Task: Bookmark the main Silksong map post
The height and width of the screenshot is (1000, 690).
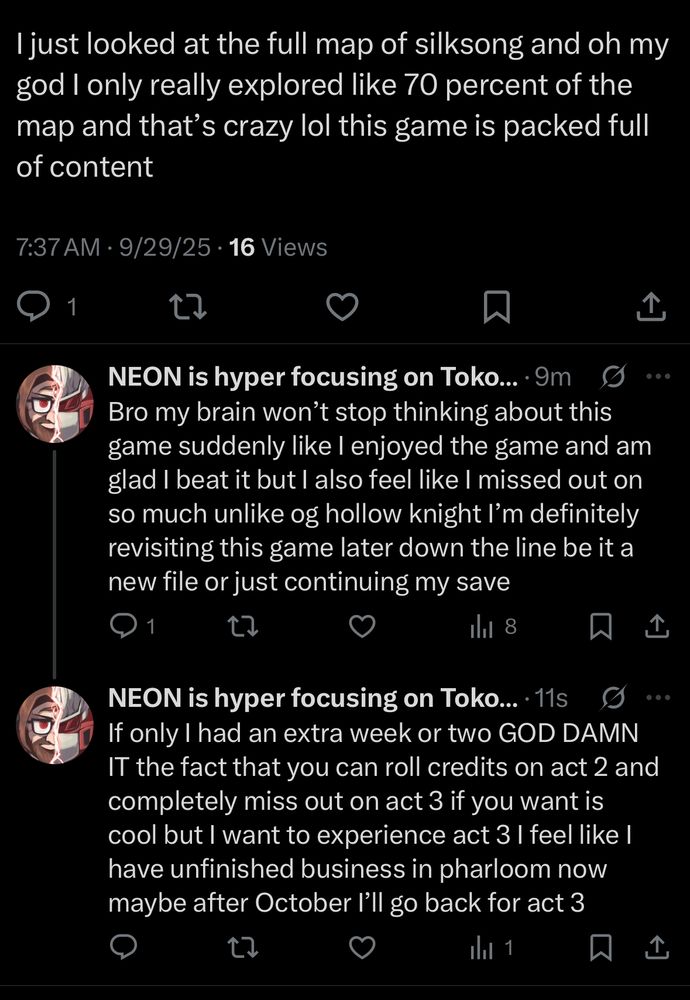Action: (496, 308)
